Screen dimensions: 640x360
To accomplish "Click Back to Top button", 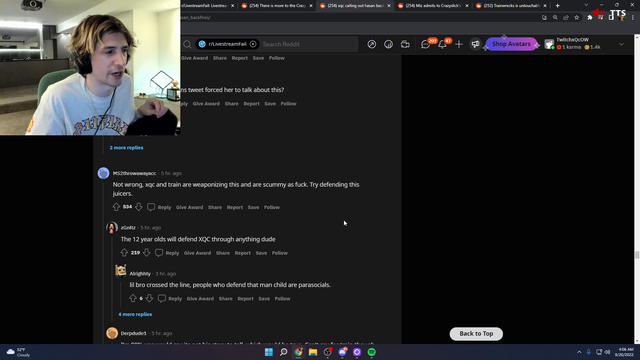I will (x=476, y=333).
